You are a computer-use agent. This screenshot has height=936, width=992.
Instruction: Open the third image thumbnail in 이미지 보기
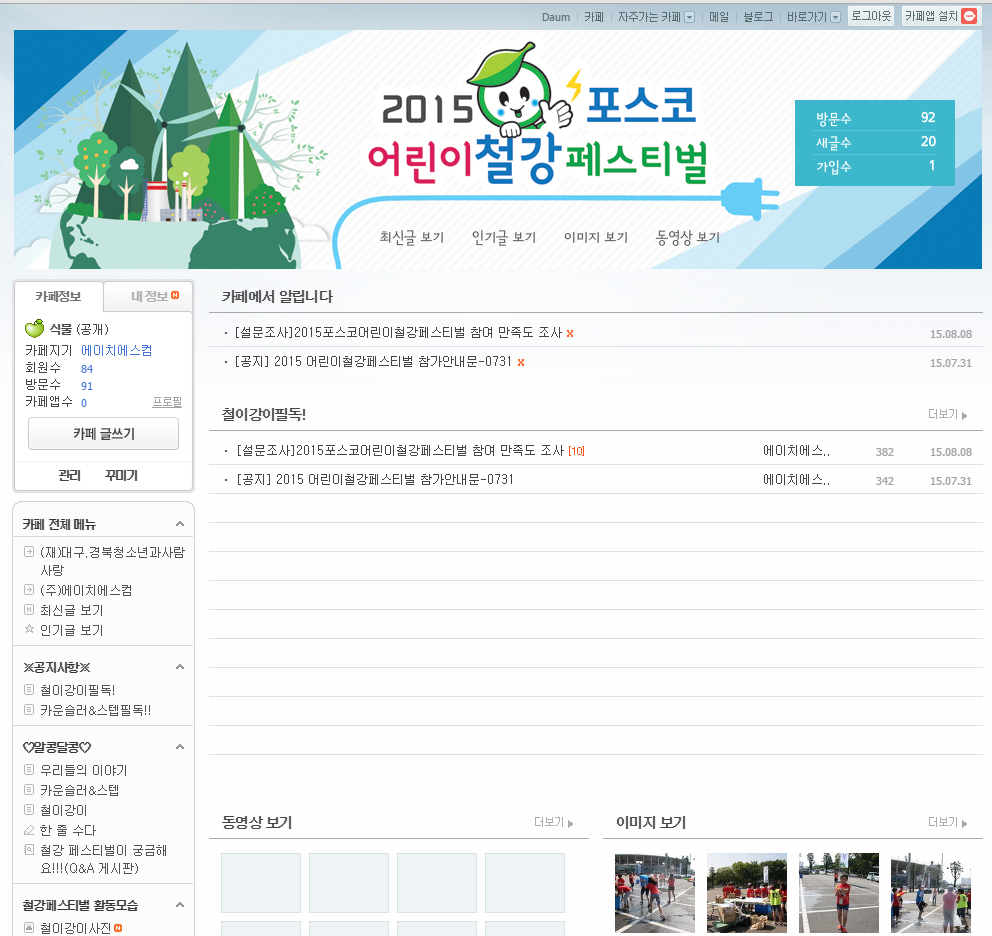[x=839, y=892]
